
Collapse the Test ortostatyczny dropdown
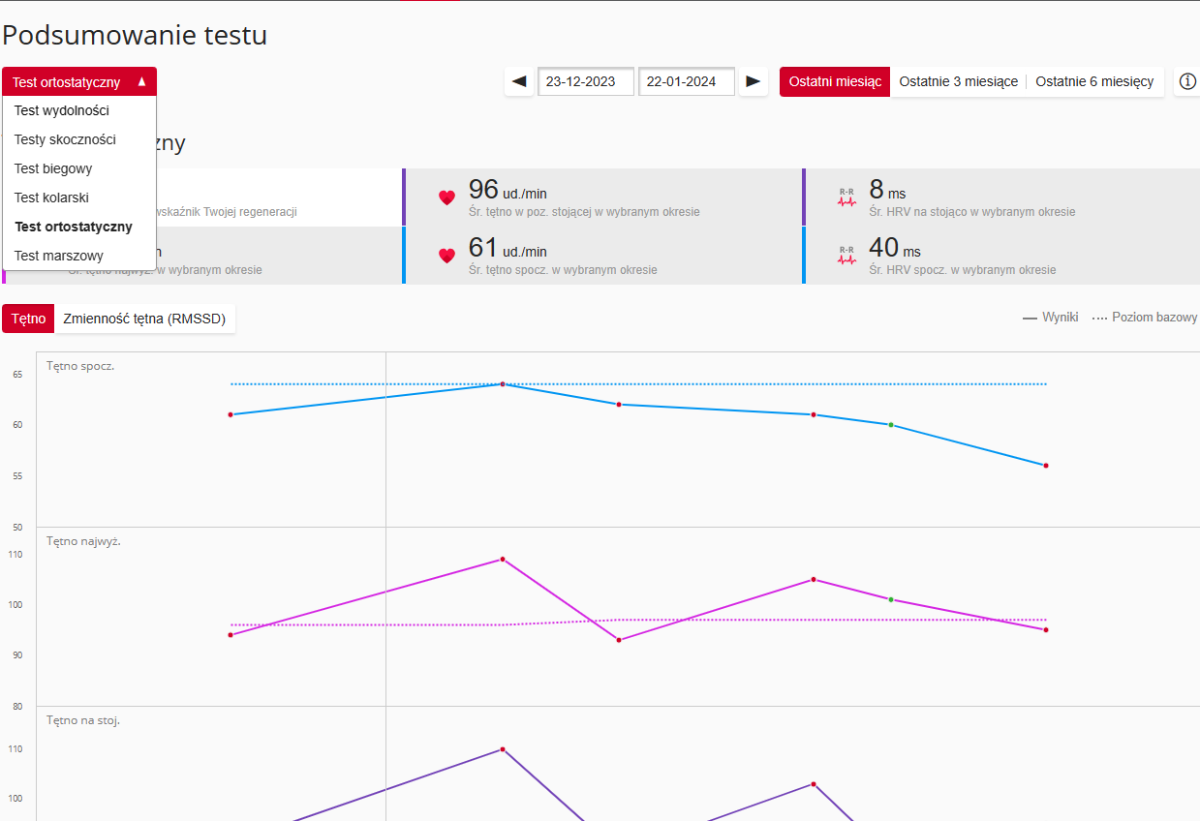(x=79, y=82)
